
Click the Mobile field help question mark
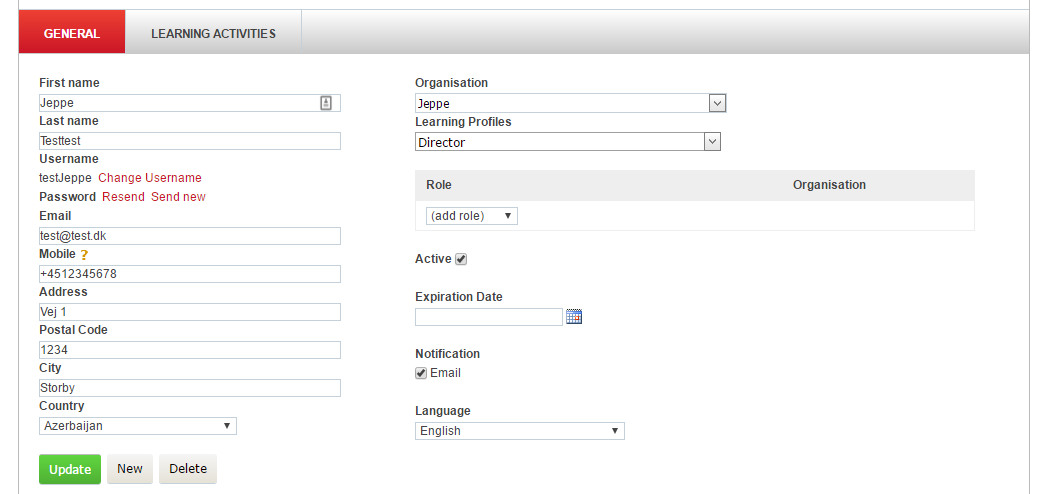pos(85,255)
